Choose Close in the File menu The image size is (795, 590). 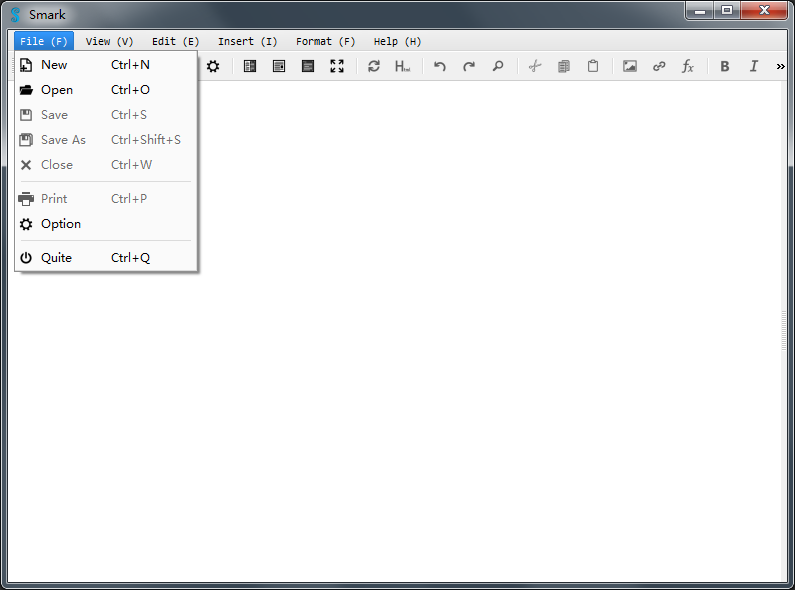tap(105, 165)
